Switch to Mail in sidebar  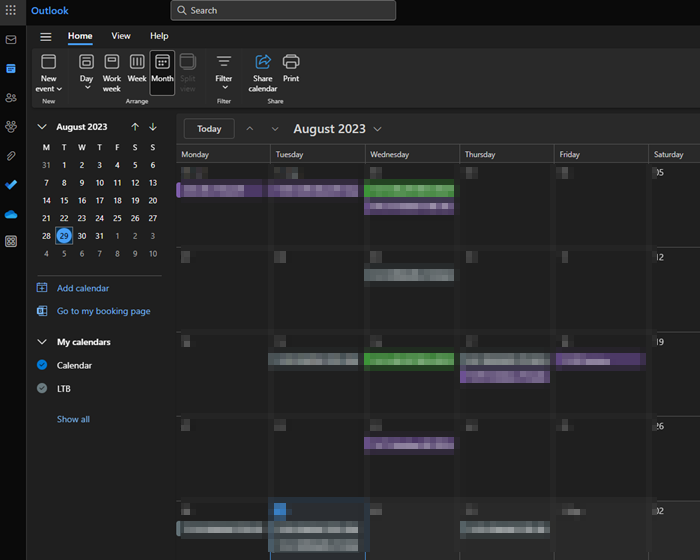(x=11, y=40)
